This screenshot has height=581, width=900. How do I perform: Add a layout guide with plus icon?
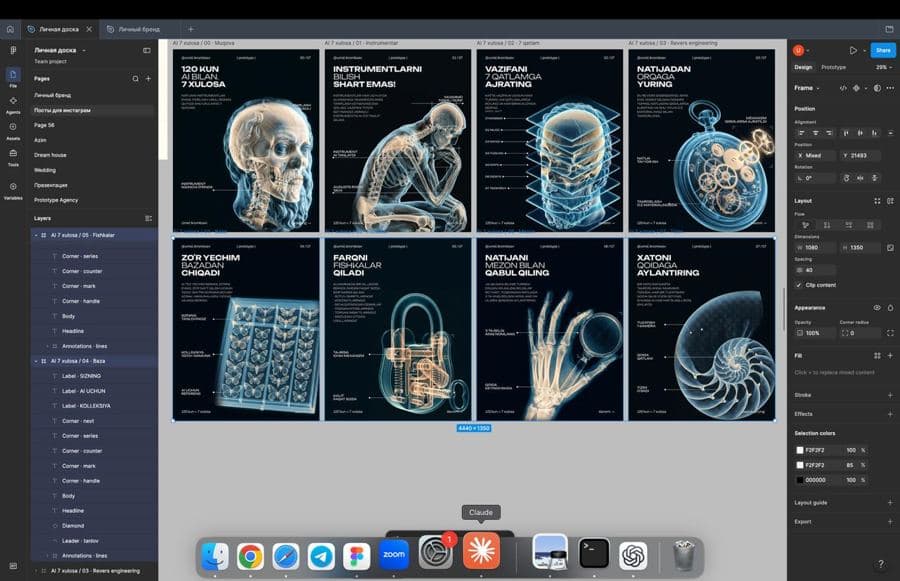pyautogui.click(x=890, y=503)
